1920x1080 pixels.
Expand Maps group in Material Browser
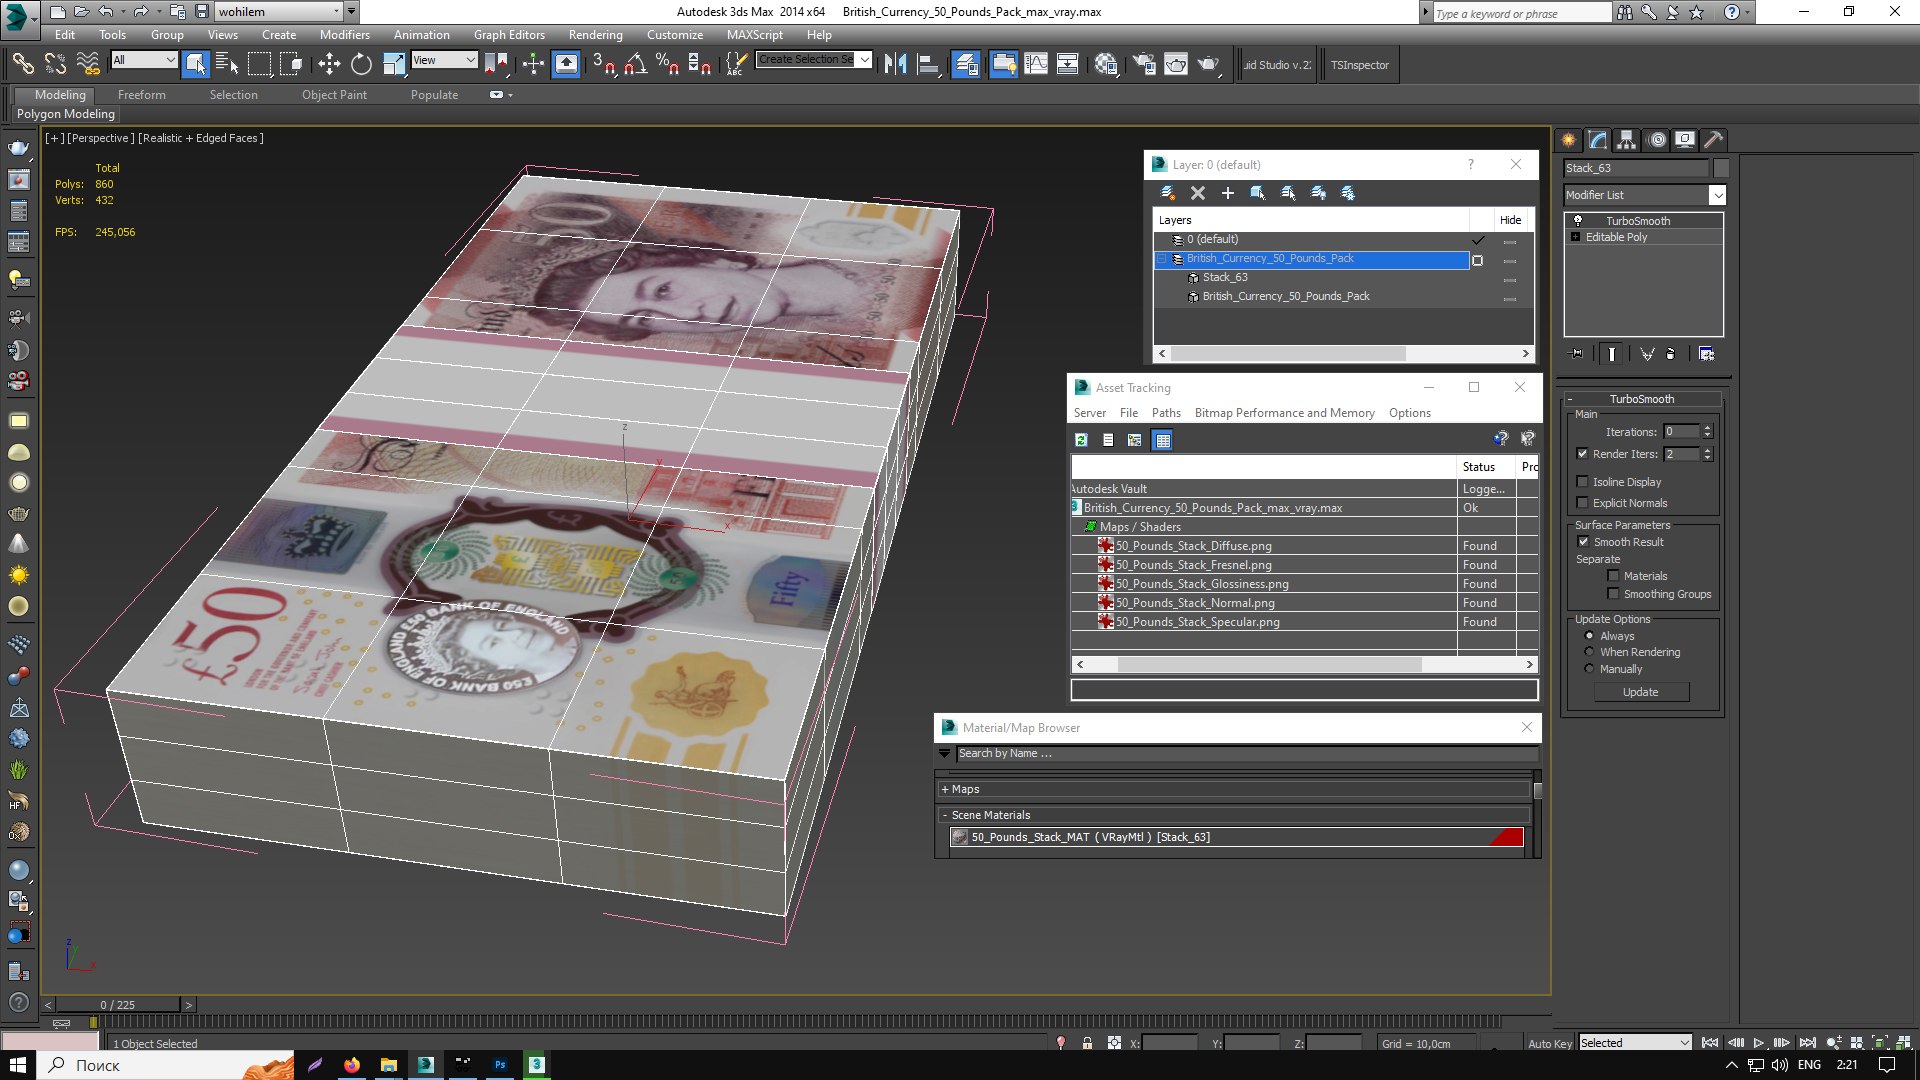tap(945, 789)
